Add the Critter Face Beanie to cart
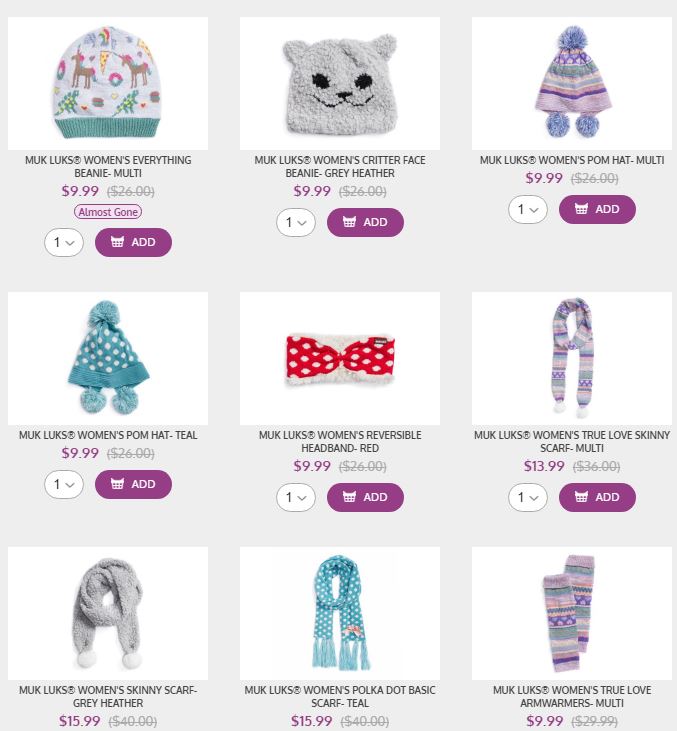Viewport: 677px width, 731px height. point(365,222)
